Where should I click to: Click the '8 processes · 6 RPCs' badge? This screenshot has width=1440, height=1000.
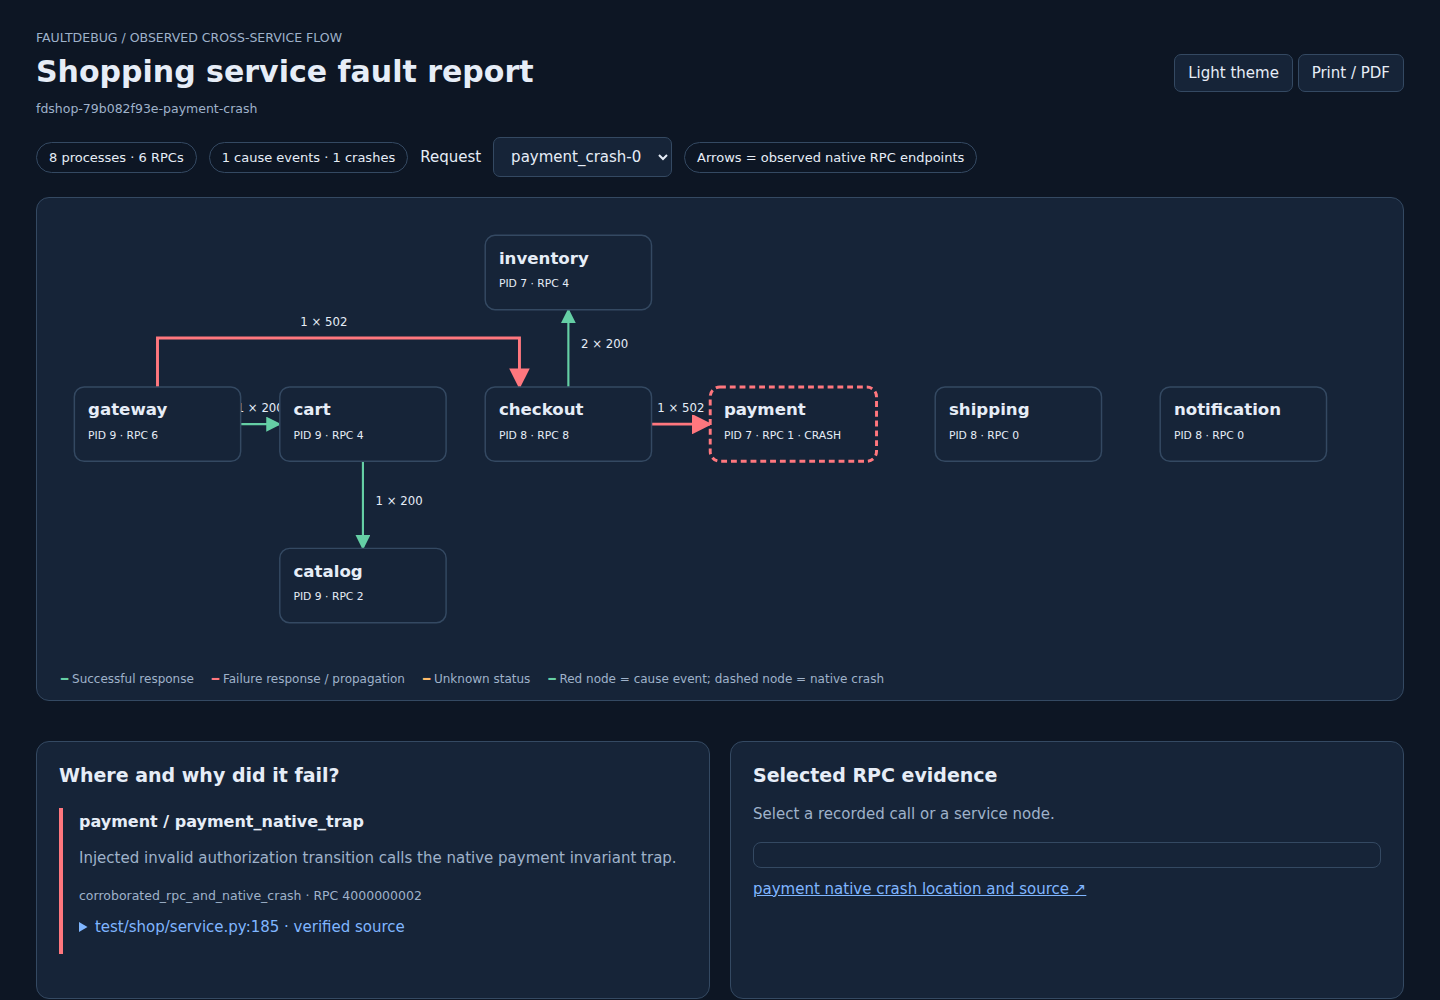click(116, 158)
